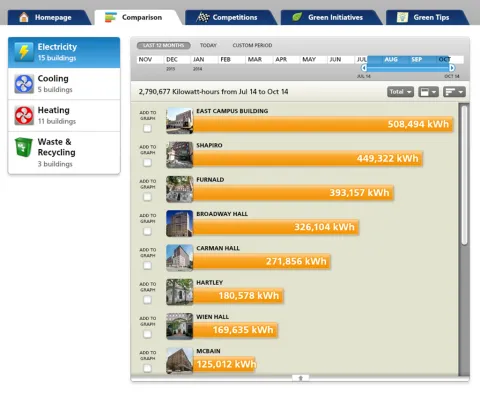Click the Furnald building thumbnail
The height and width of the screenshot is (395, 480).
(x=180, y=189)
